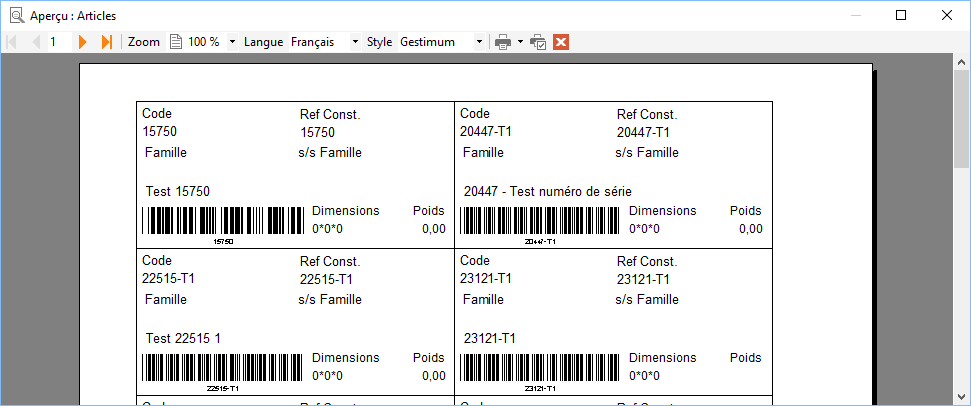Click the barcode labeled 22515-T1
The height and width of the screenshot is (406, 971).
223,368
